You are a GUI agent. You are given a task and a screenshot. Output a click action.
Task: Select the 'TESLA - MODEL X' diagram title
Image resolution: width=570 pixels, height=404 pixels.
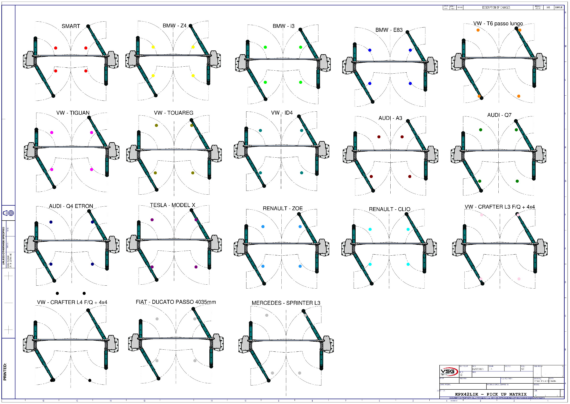pyautogui.click(x=173, y=205)
